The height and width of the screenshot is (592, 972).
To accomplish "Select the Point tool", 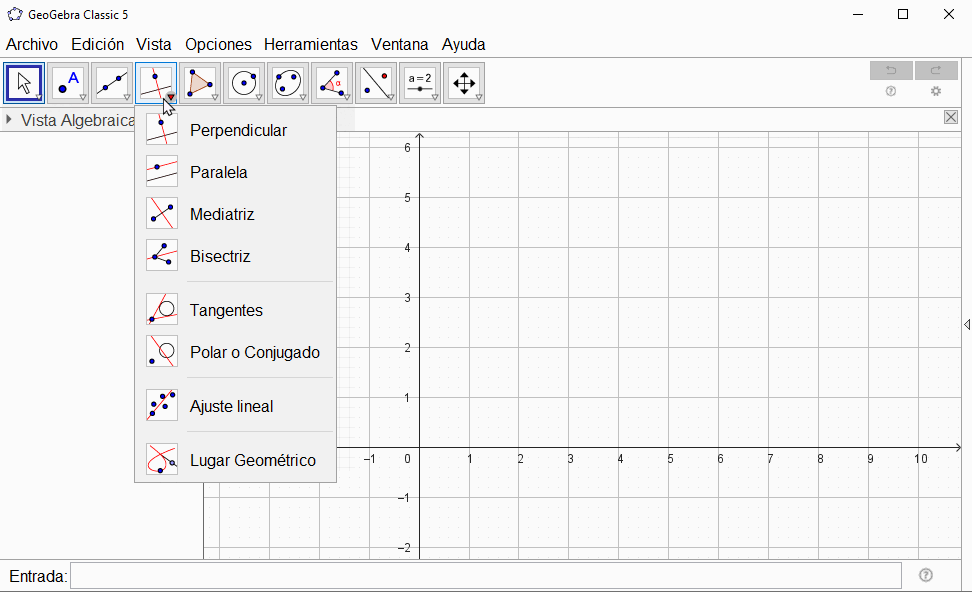I will point(68,83).
